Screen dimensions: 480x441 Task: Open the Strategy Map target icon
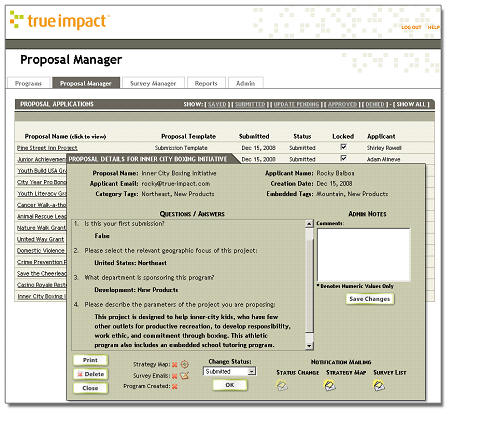(x=185, y=364)
